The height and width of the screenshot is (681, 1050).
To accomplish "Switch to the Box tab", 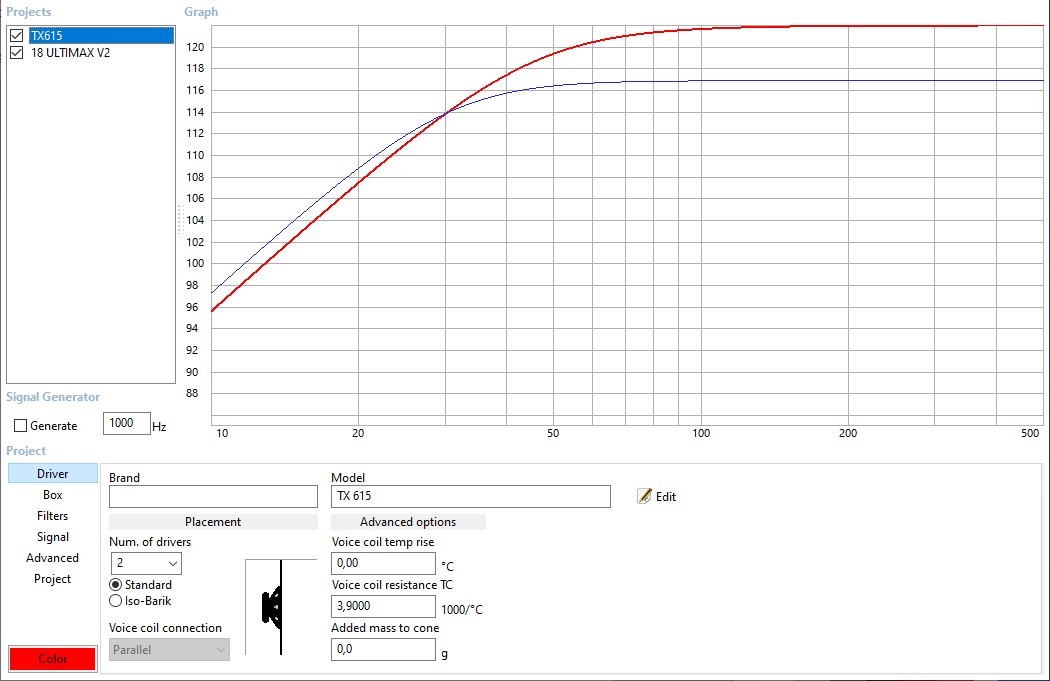I will pos(53,495).
